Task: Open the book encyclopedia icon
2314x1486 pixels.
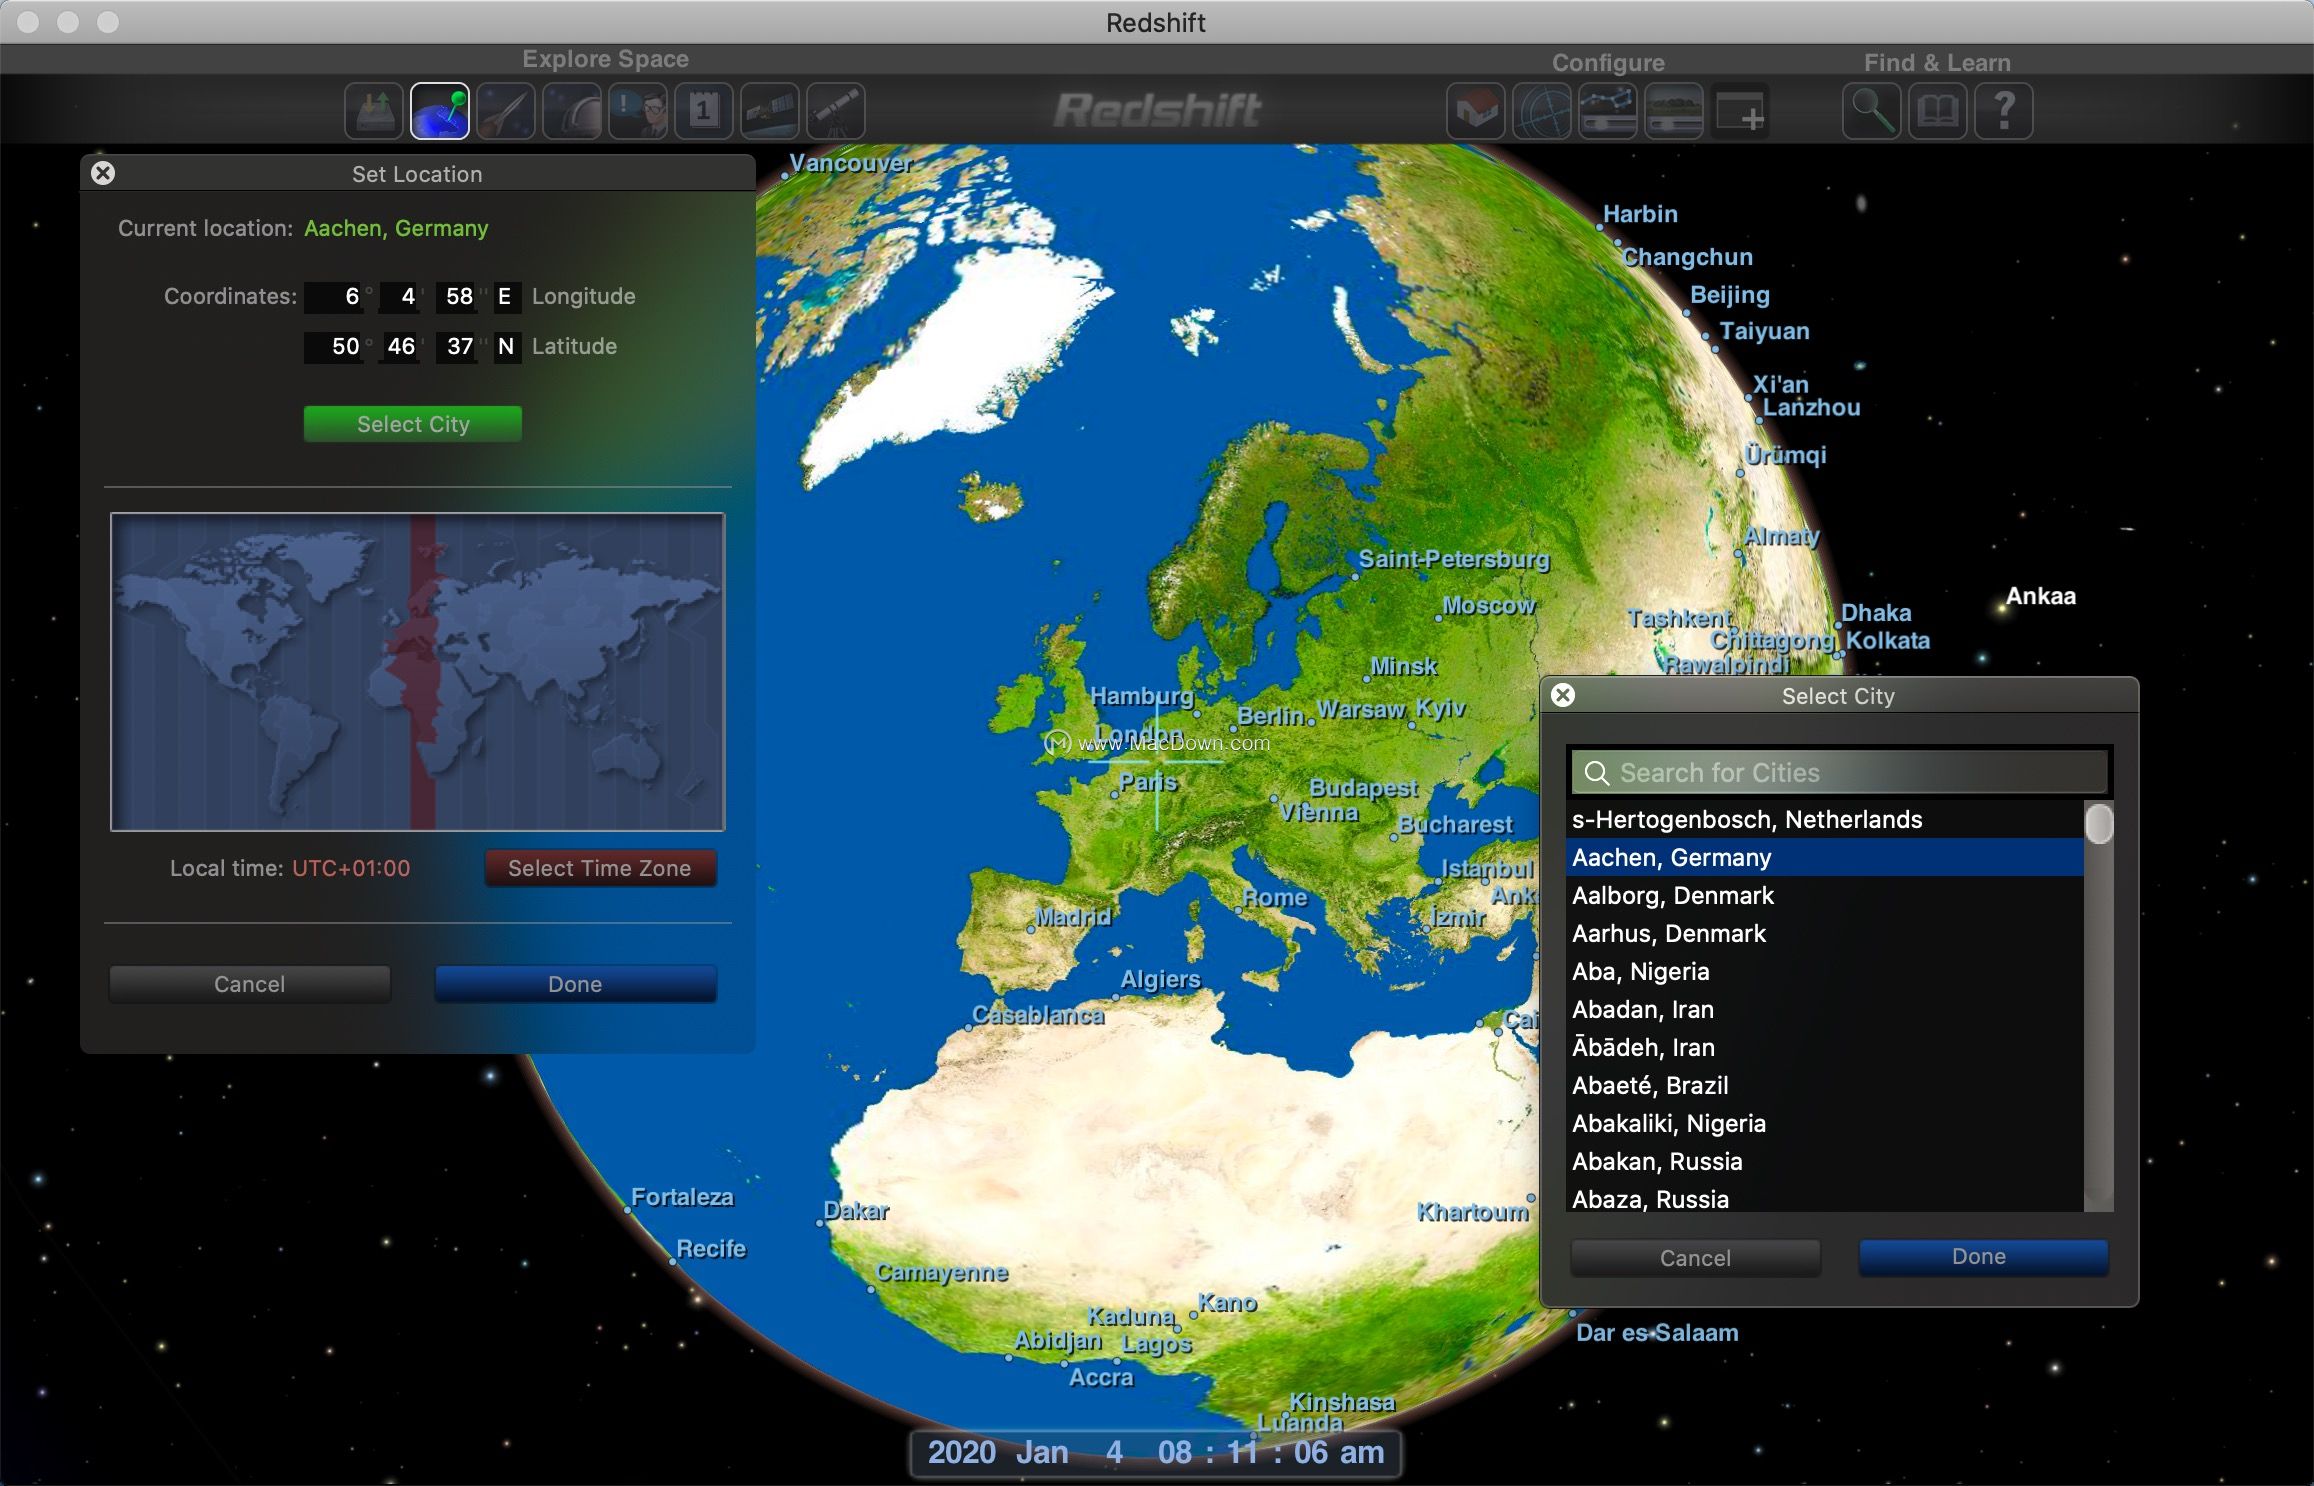Action: [x=1938, y=111]
